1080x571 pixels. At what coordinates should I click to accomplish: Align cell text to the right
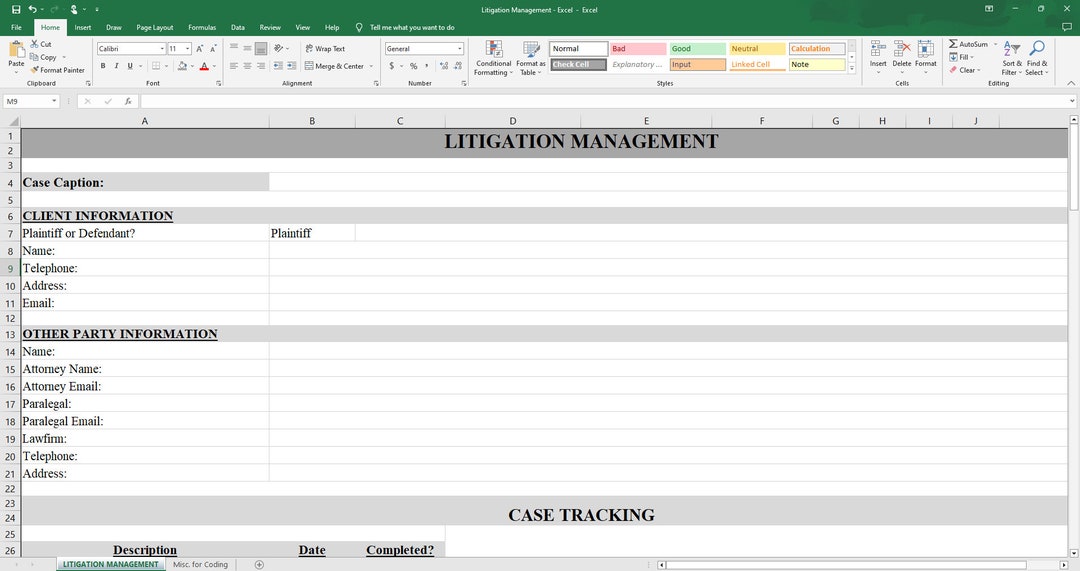click(261, 66)
